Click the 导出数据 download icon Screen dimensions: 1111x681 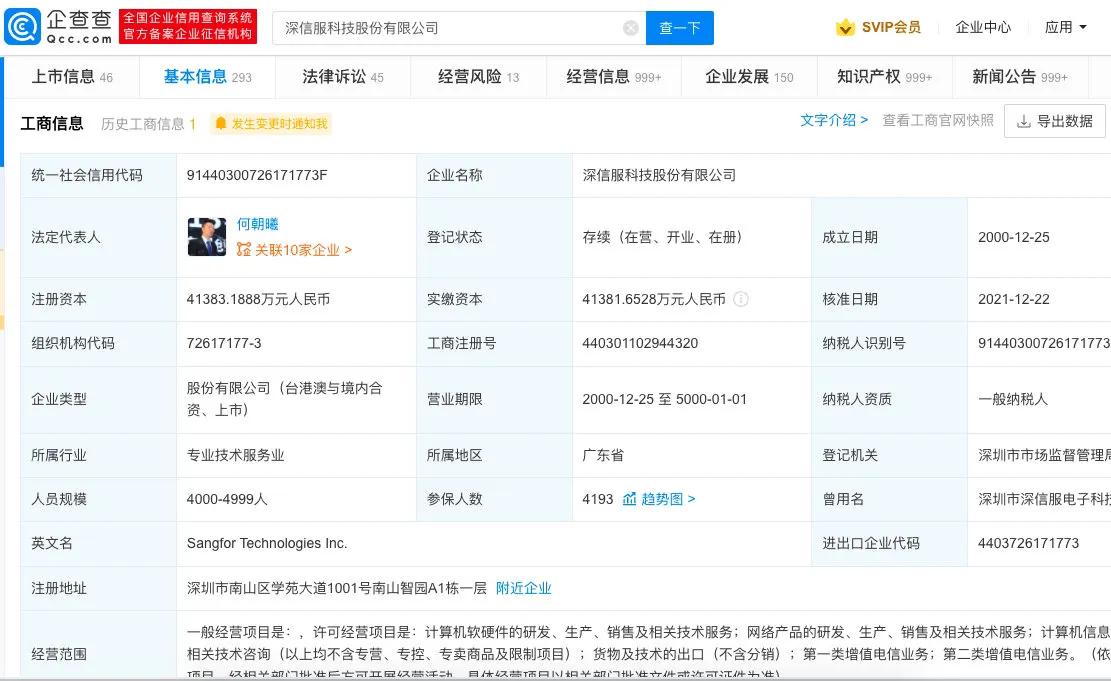pos(1022,122)
